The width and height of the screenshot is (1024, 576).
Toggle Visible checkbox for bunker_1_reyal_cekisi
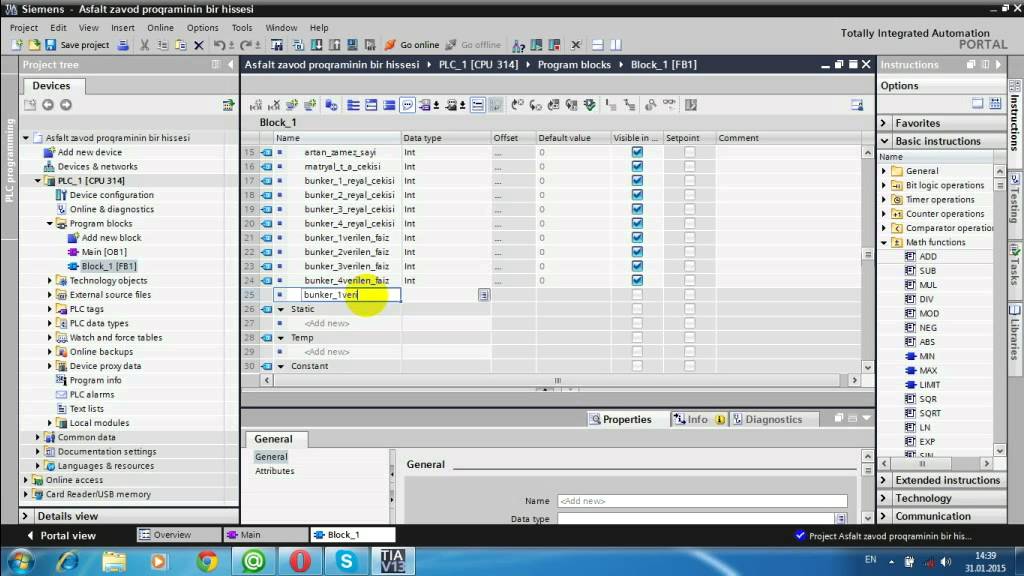point(637,181)
